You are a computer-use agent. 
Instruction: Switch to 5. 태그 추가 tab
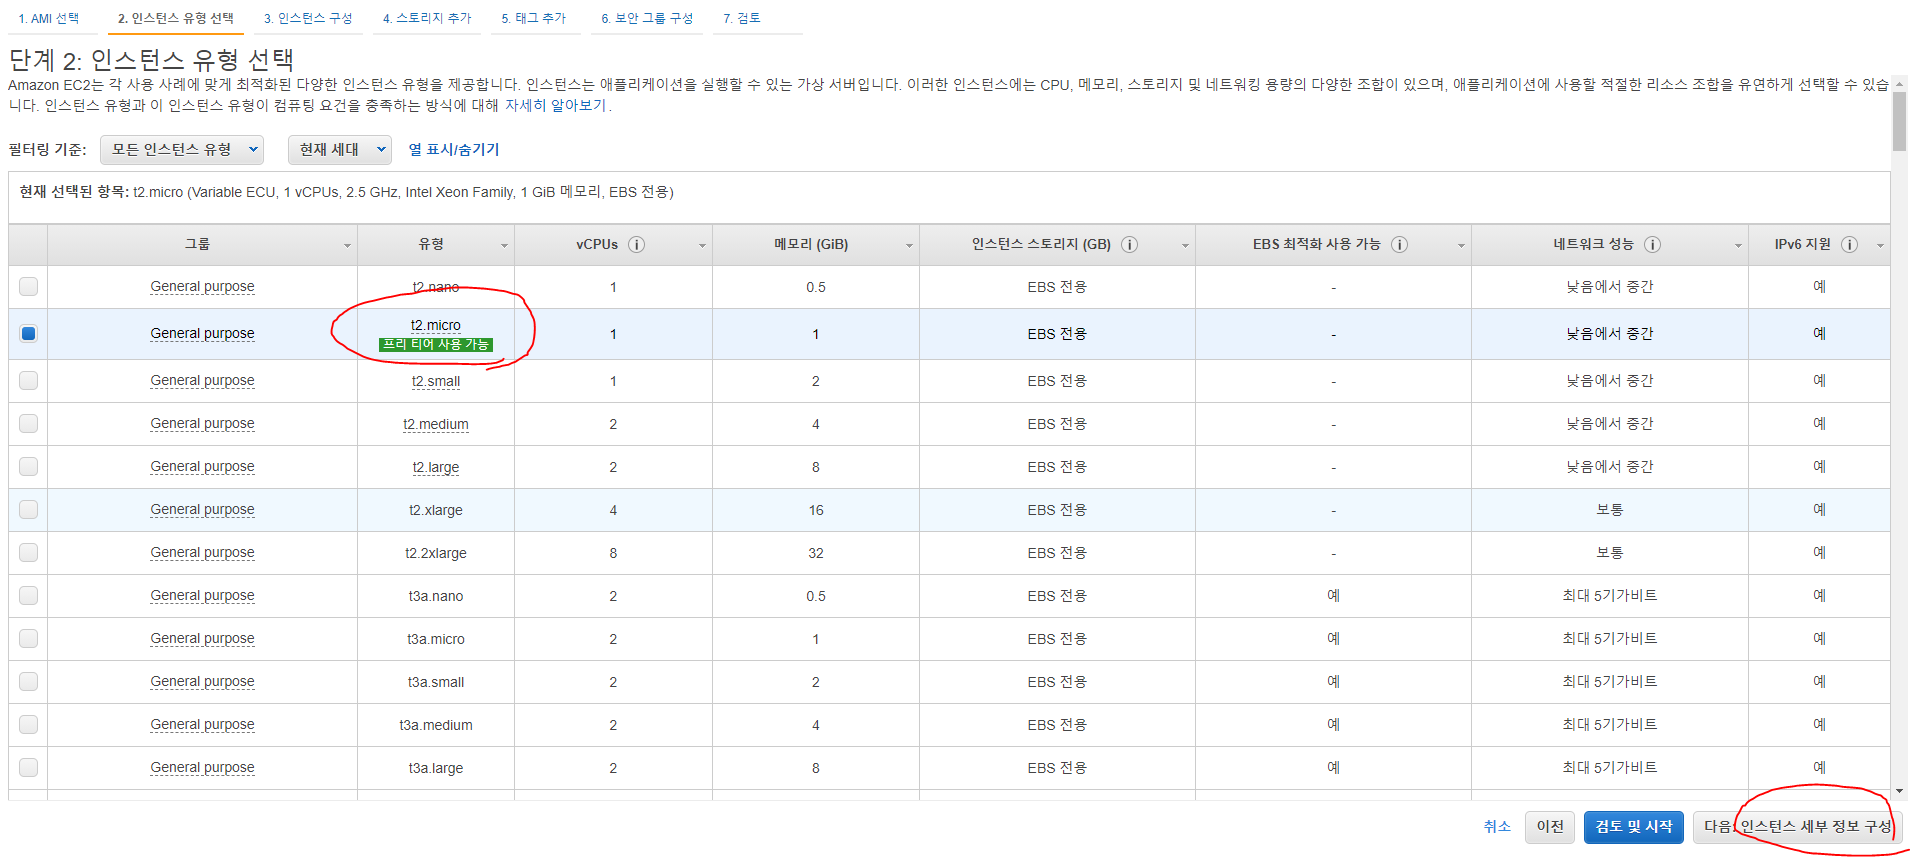point(534,19)
